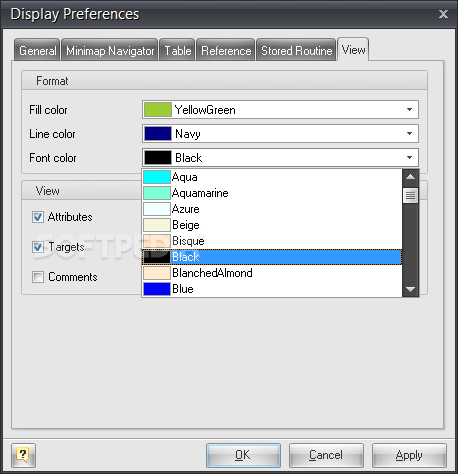This screenshot has height=474, width=458.
Task: Click the help question mark icon
Action: [23, 455]
